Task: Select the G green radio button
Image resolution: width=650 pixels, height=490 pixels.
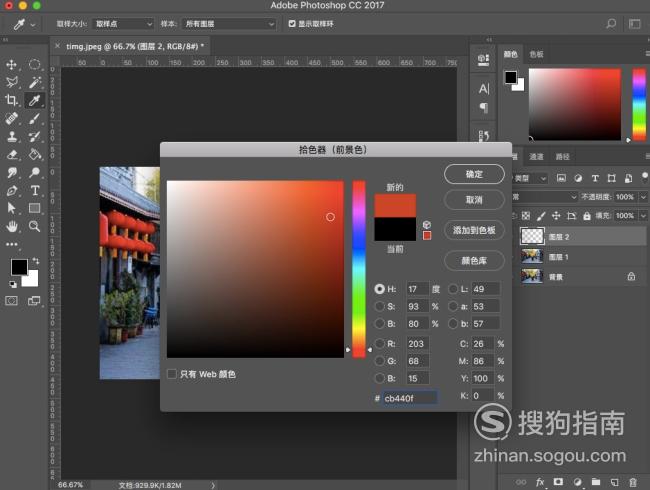Action: [379, 361]
